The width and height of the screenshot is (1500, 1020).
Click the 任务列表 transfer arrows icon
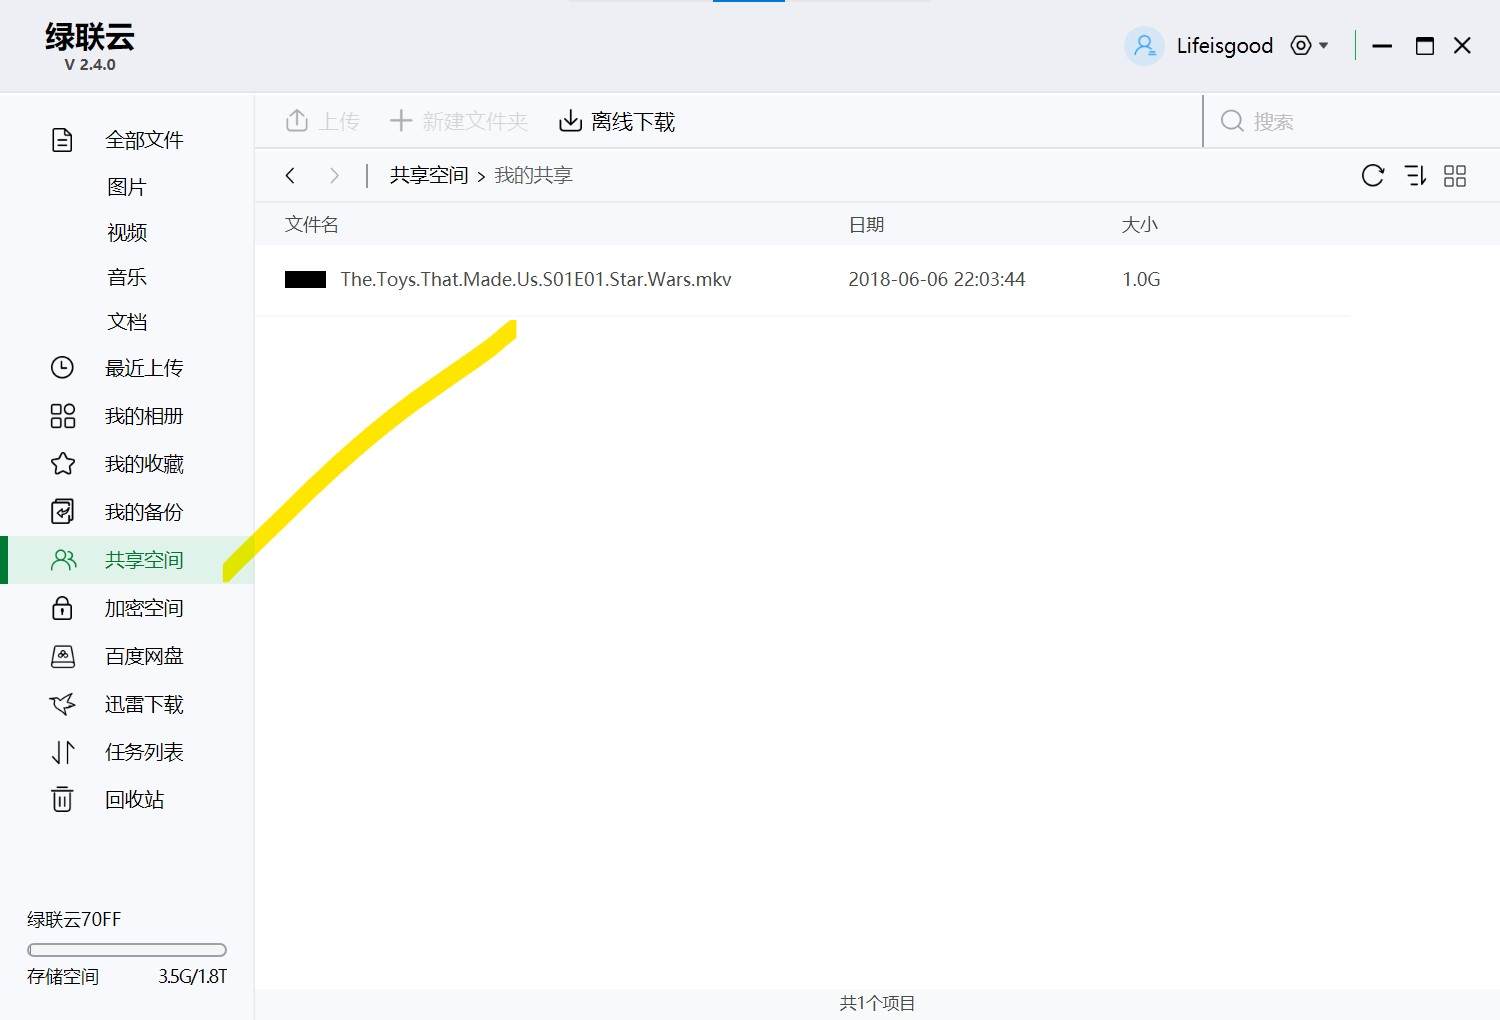[x=63, y=752]
